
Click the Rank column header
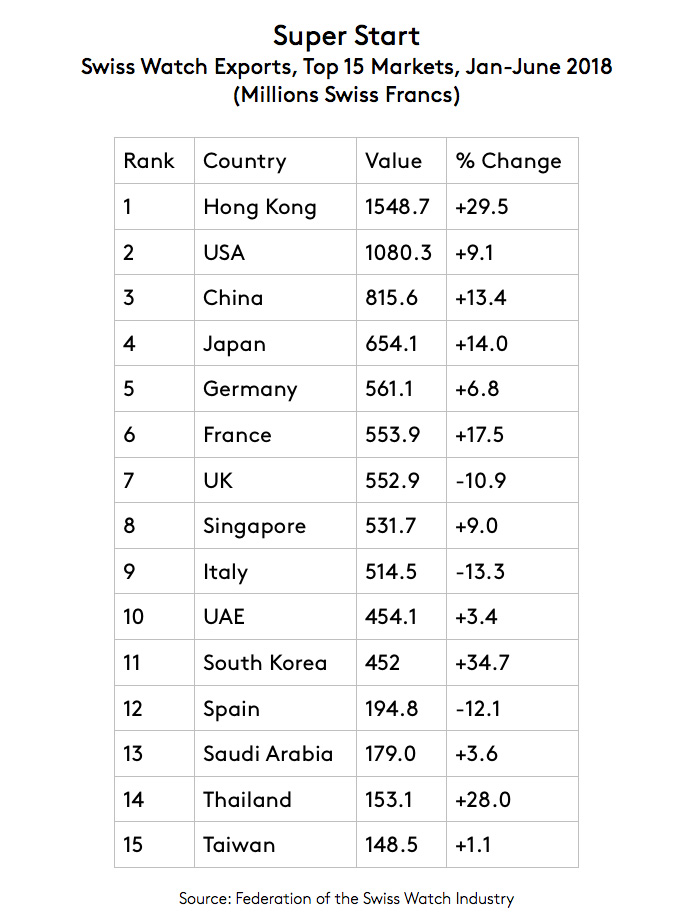tap(149, 161)
